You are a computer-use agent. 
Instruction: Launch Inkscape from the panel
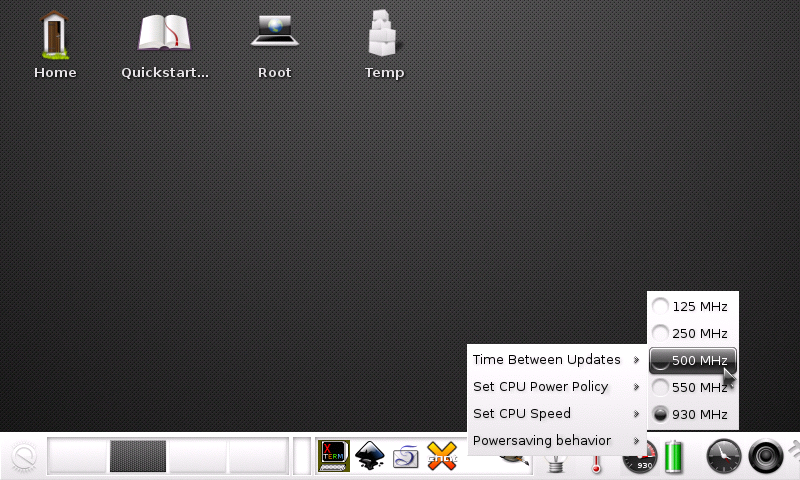point(370,456)
